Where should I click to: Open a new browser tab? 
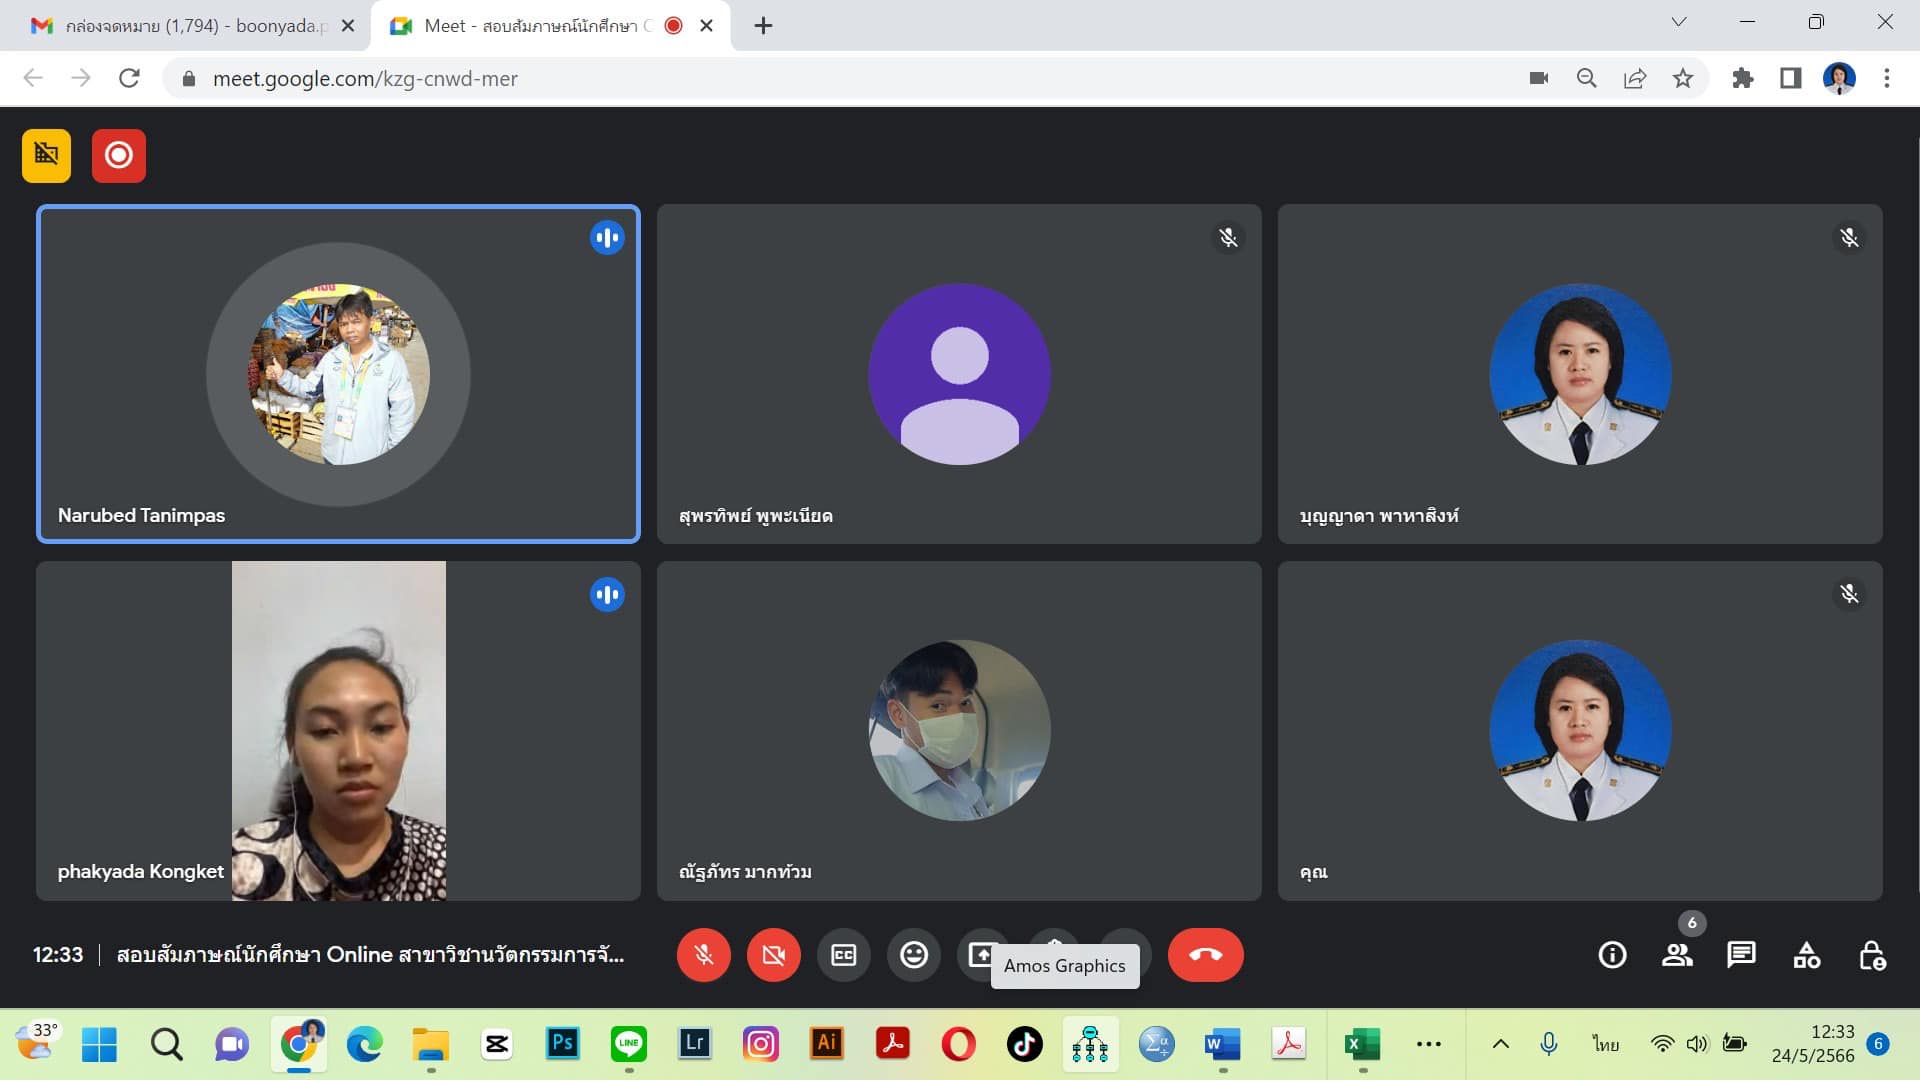click(x=763, y=26)
